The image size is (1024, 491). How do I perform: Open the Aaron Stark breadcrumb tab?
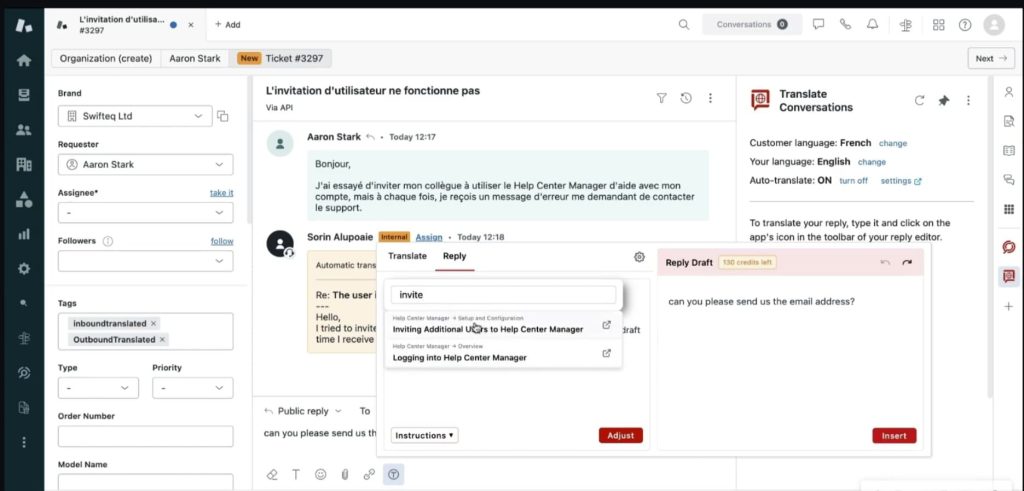coord(195,58)
